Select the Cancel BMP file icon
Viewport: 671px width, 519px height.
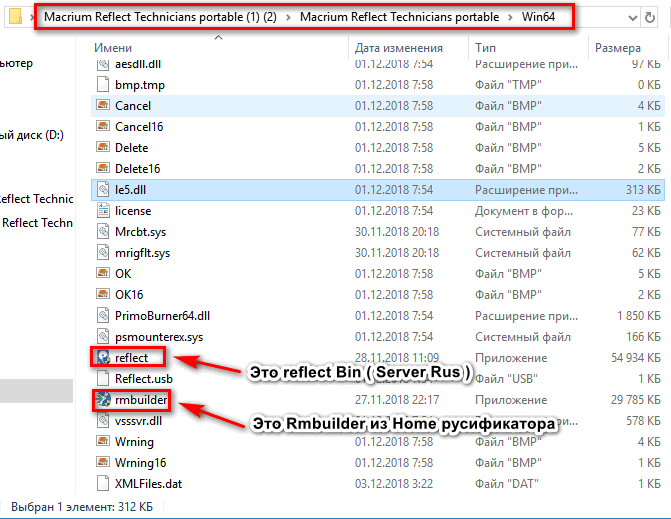point(102,105)
